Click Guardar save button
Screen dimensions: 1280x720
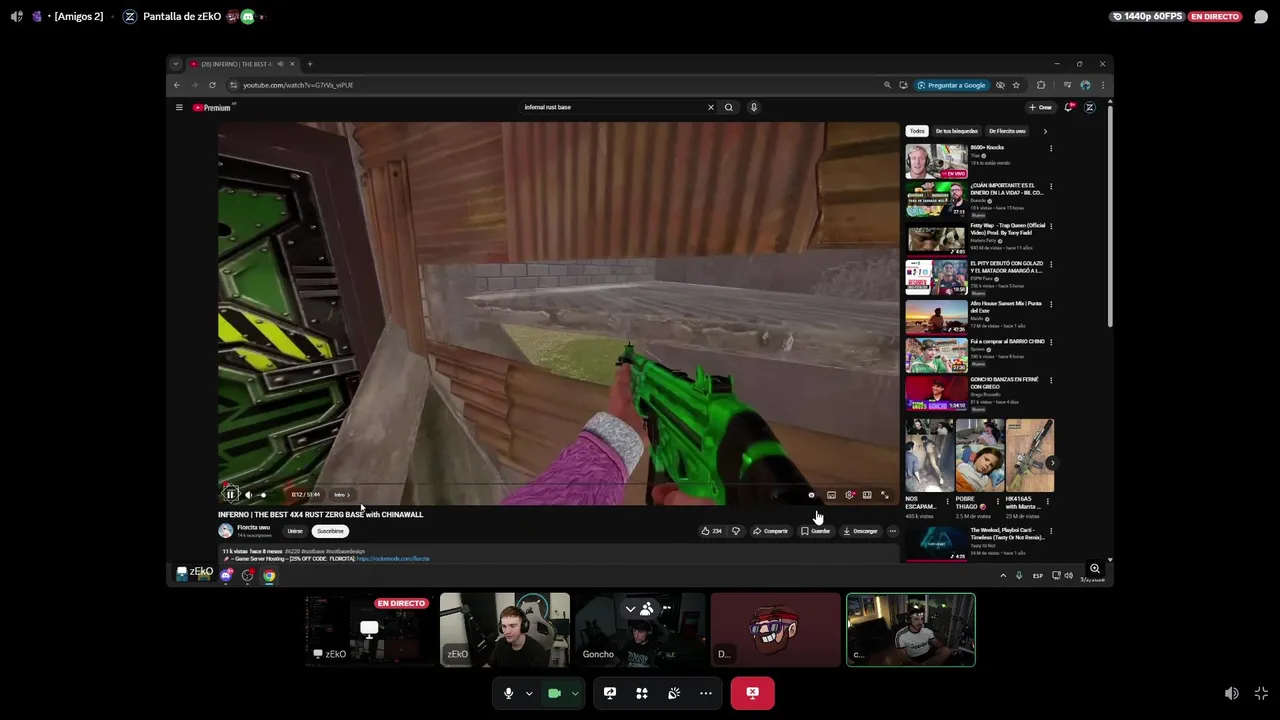pos(816,531)
